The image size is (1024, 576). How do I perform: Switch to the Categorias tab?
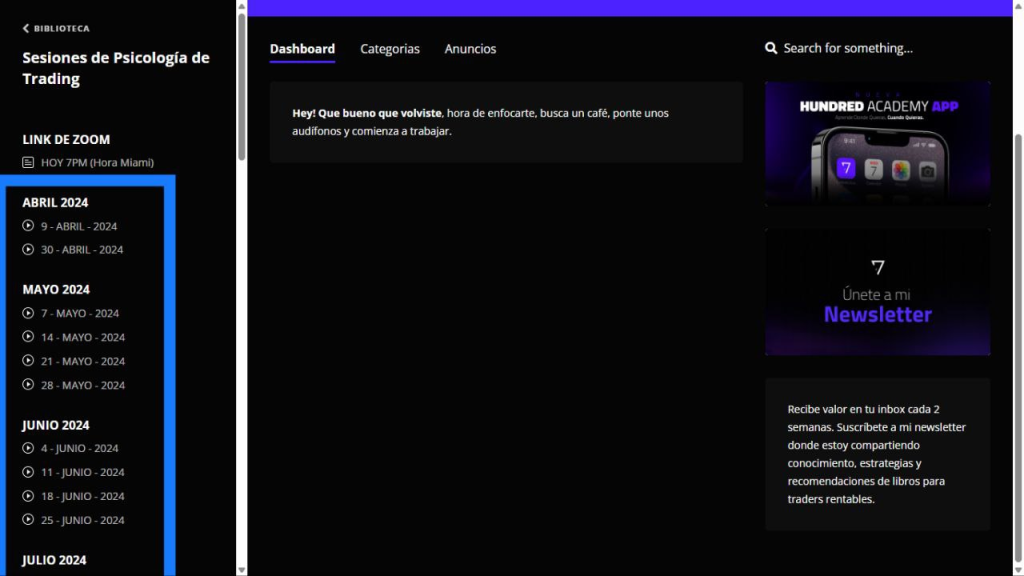click(390, 49)
